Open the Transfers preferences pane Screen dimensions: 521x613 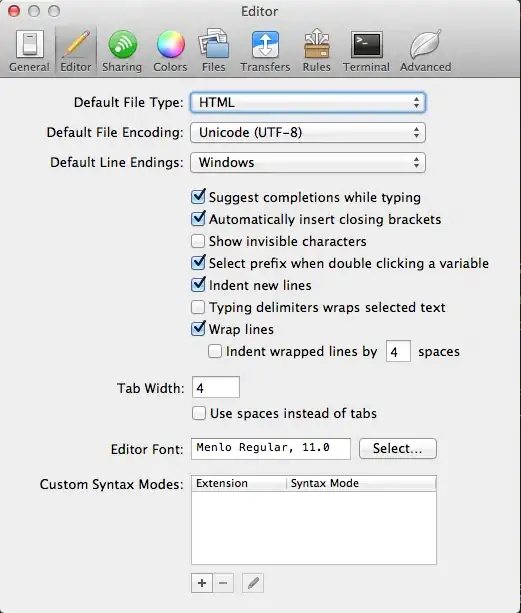(265, 51)
